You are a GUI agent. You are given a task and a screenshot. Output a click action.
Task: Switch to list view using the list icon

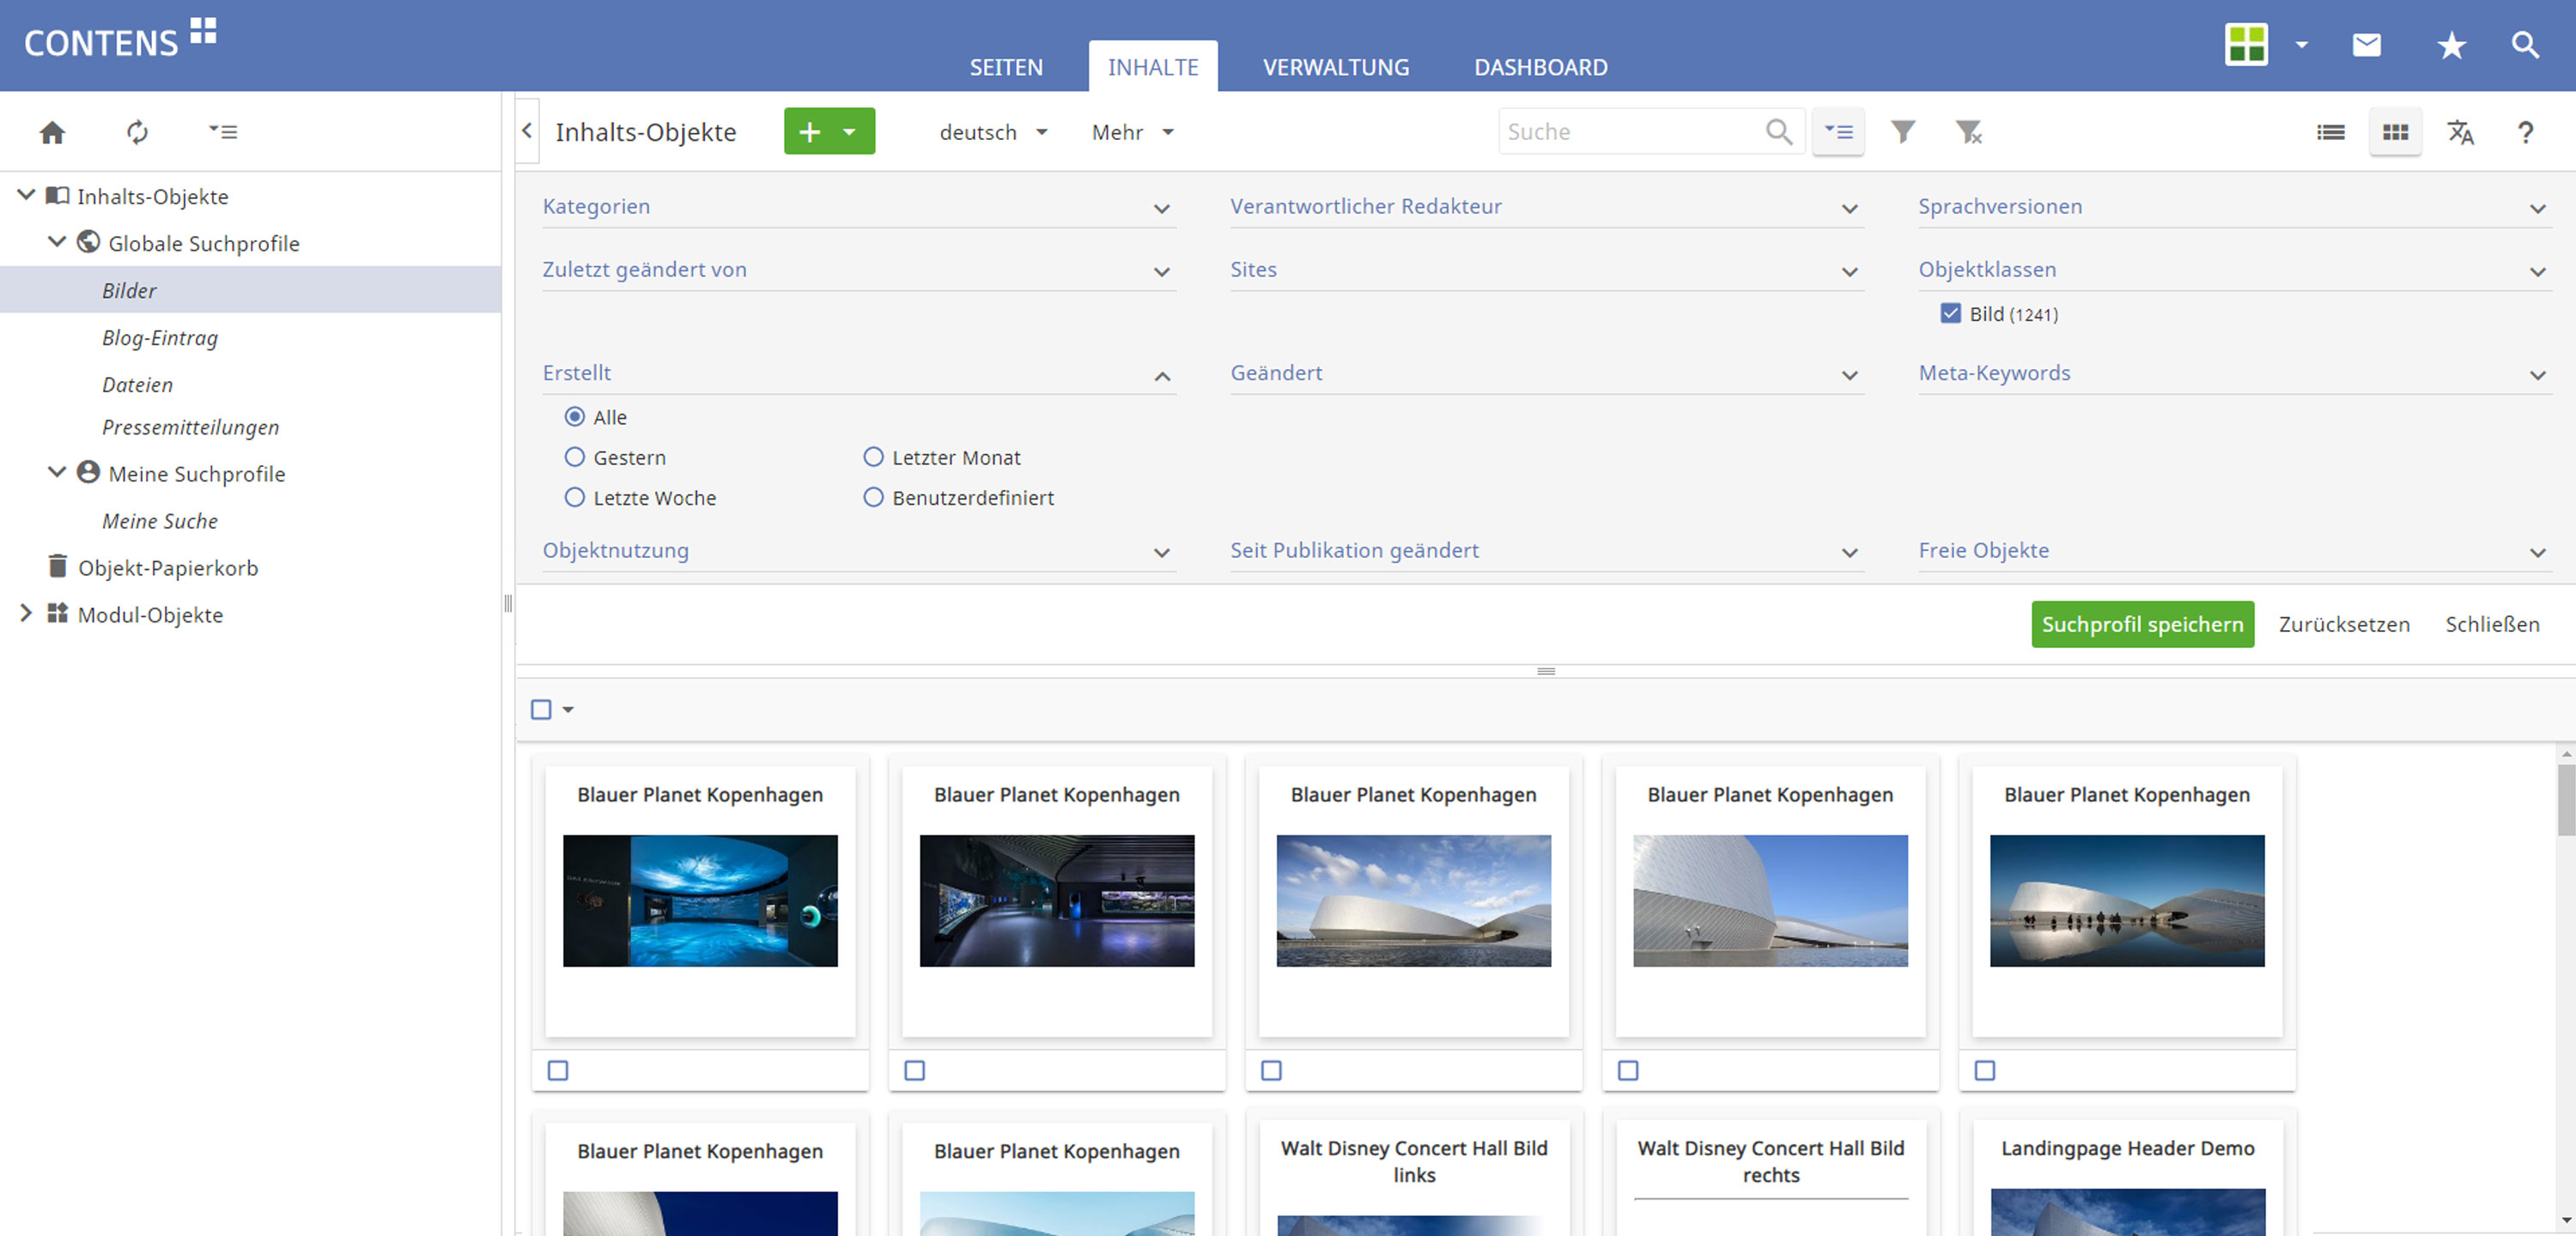click(x=2330, y=131)
